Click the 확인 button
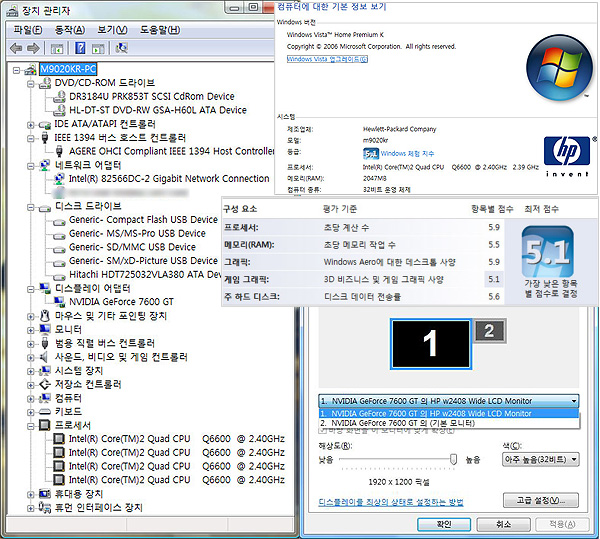 coord(444,524)
